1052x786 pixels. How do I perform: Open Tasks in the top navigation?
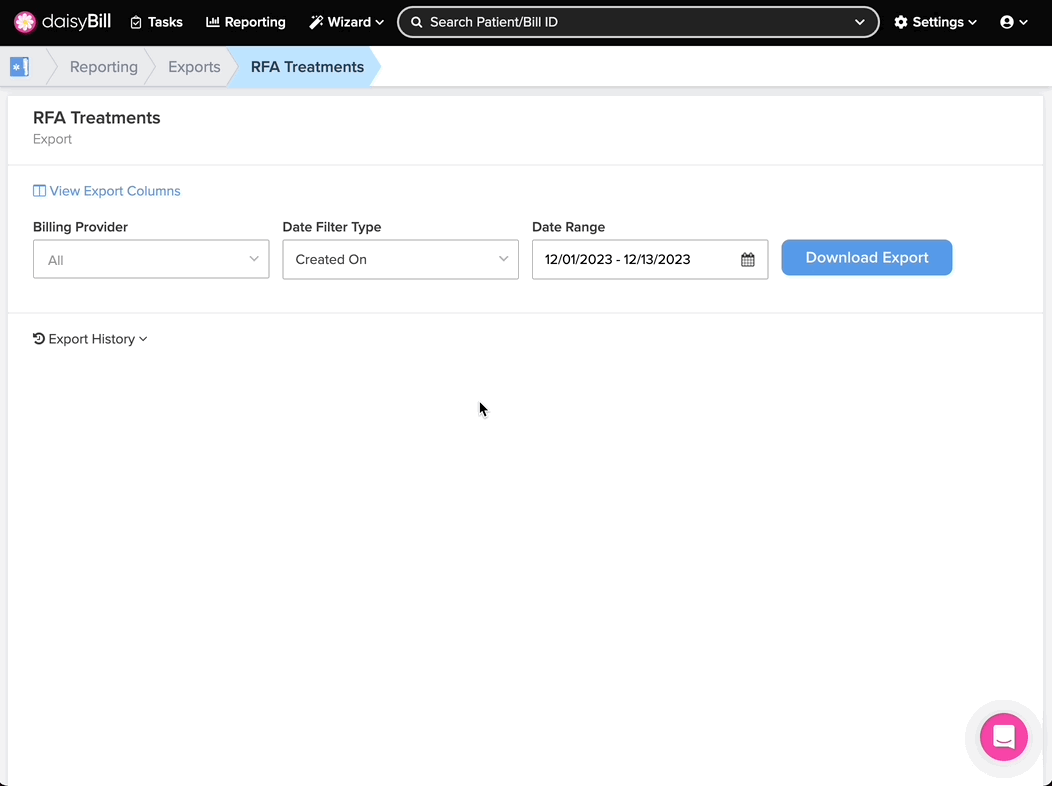click(156, 22)
